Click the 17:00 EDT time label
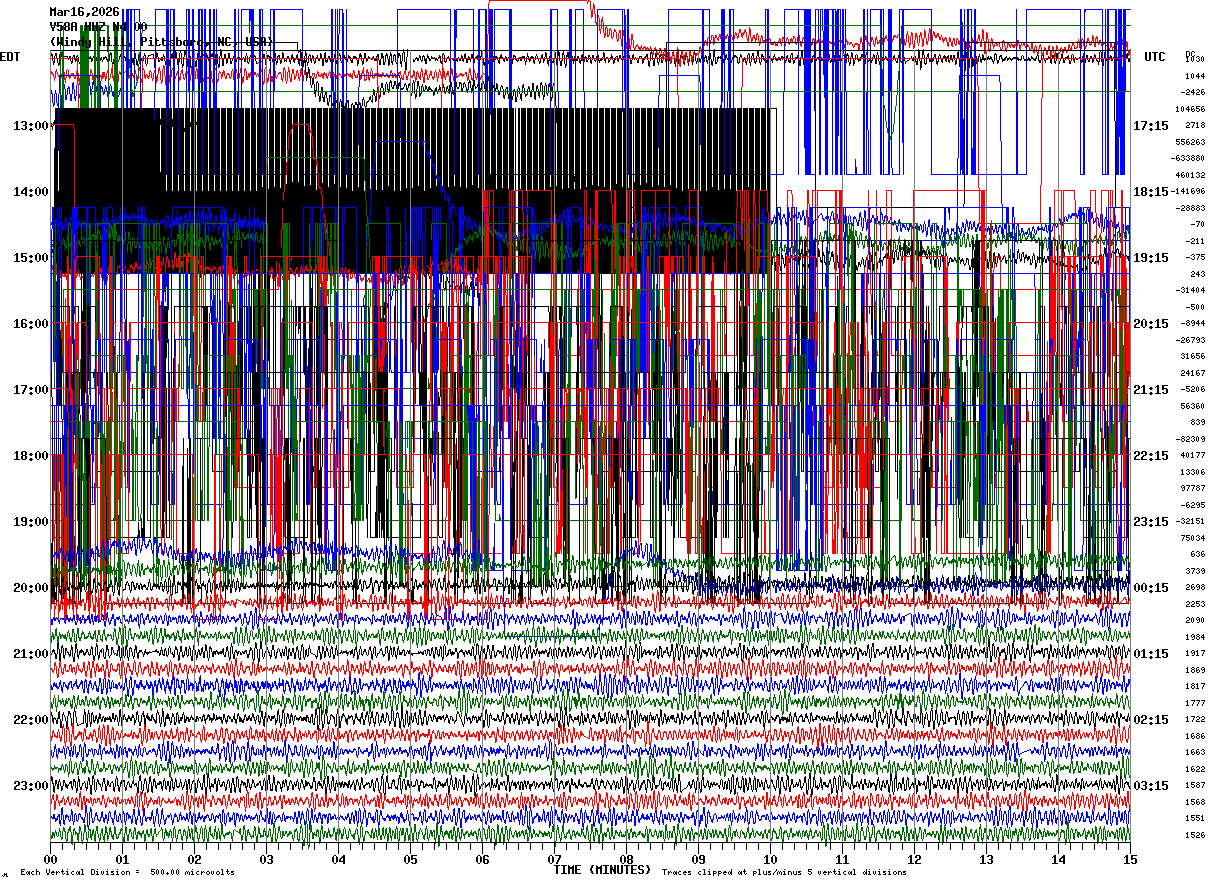The height and width of the screenshot is (886, 1210). point(31,389)
